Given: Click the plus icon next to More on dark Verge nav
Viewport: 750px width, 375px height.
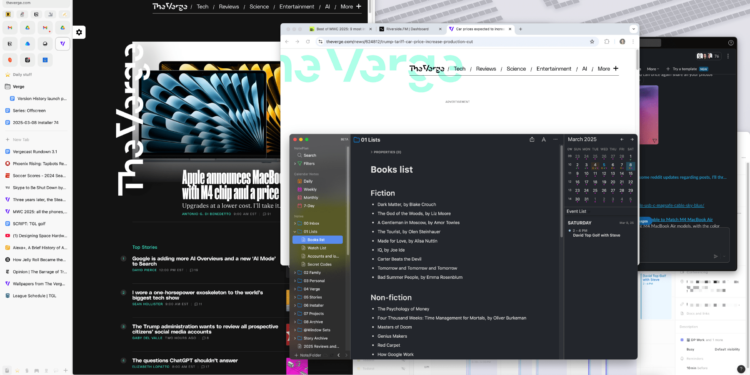Looking at the screenshot, I should (359, 6).
